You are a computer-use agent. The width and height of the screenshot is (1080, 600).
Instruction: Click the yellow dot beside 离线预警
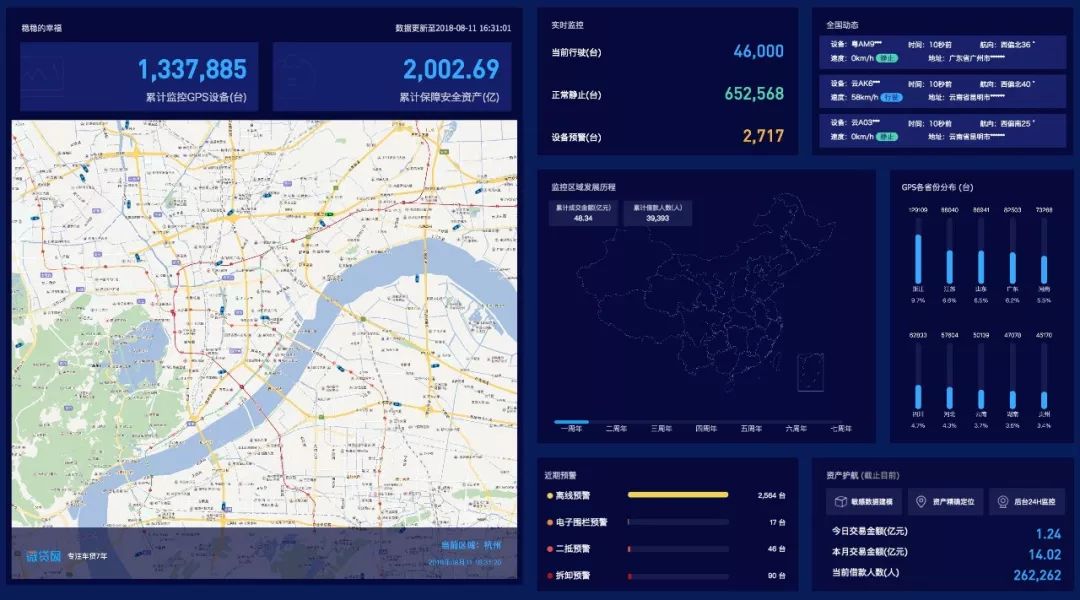pyautogui.click(x=550, y=495)
